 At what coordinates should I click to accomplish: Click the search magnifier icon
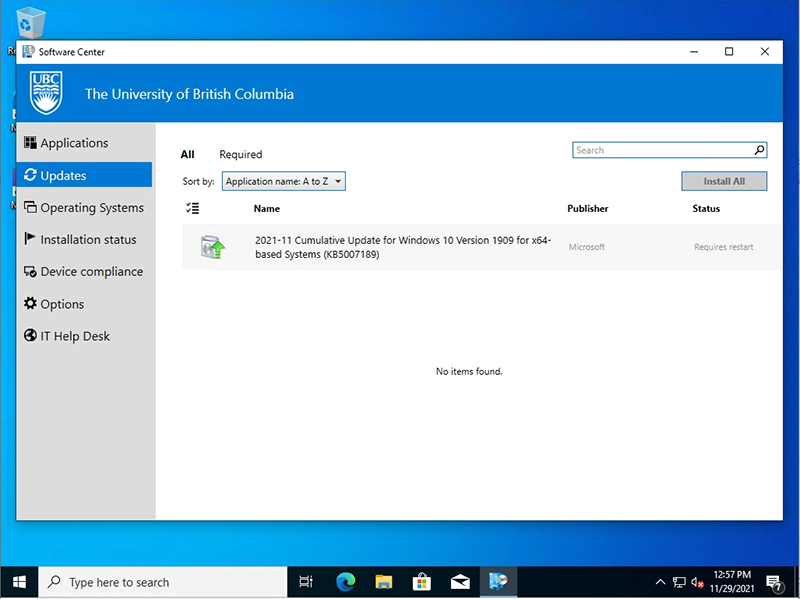click(759, 150)
